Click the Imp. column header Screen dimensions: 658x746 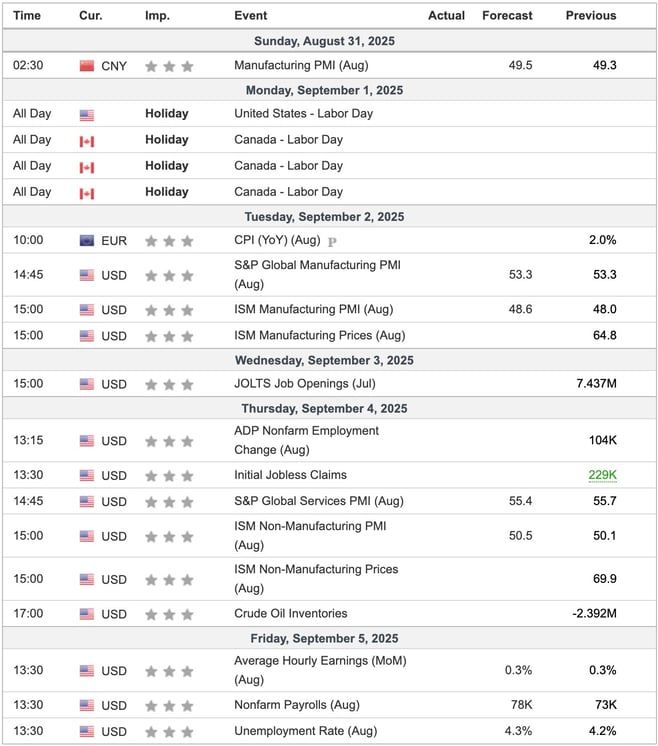click(157, 16)
